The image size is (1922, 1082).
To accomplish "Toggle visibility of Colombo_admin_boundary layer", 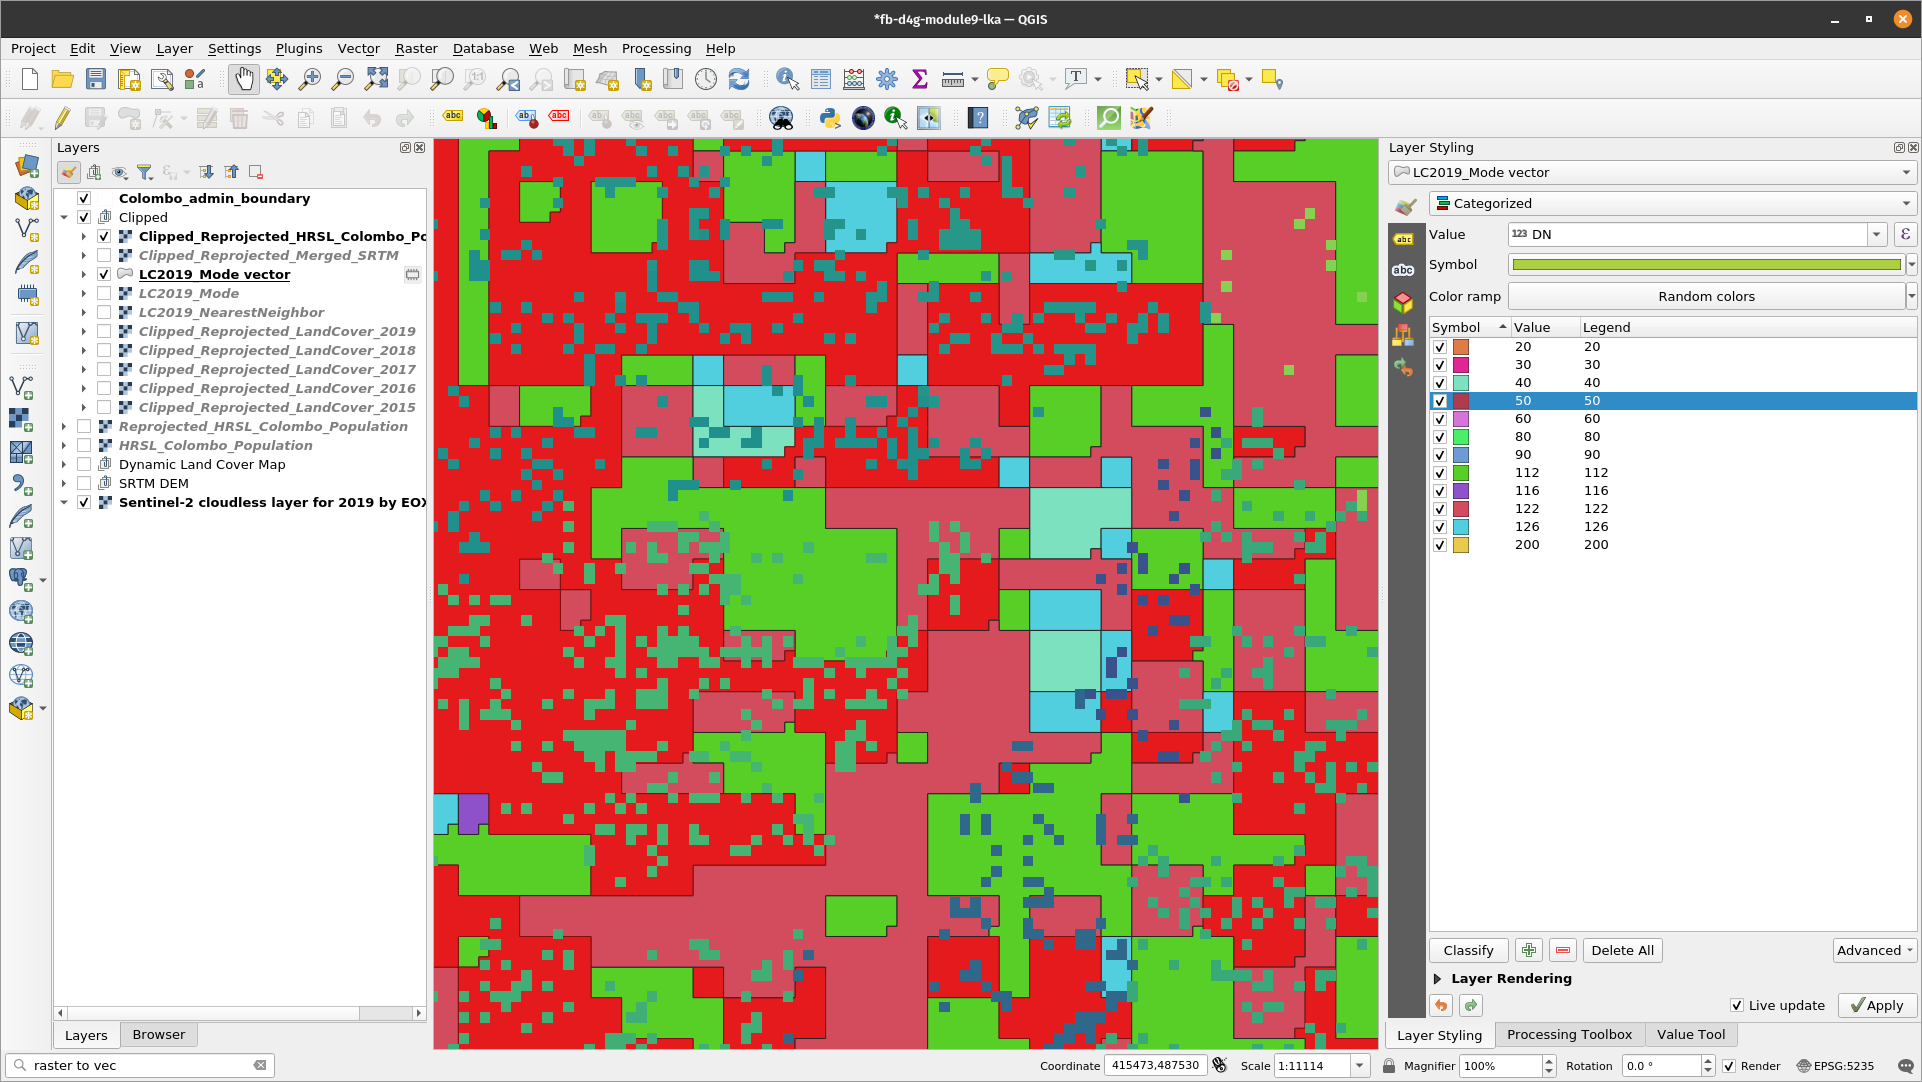I will 83,198.
